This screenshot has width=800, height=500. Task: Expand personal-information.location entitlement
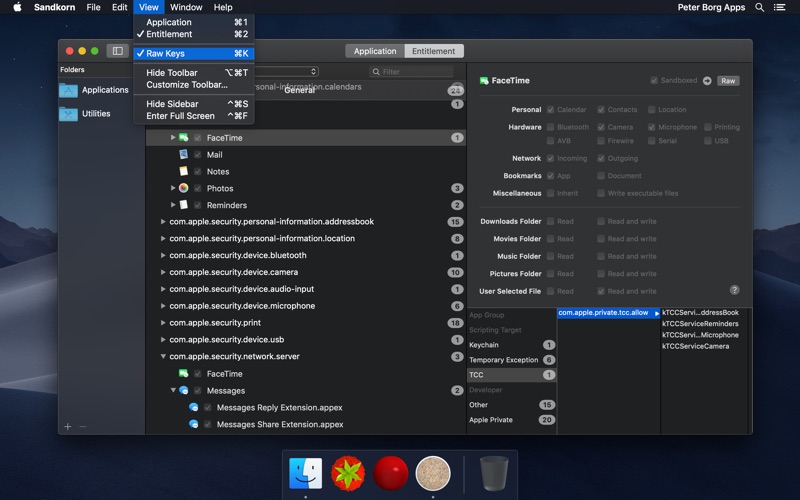point(163,238)
